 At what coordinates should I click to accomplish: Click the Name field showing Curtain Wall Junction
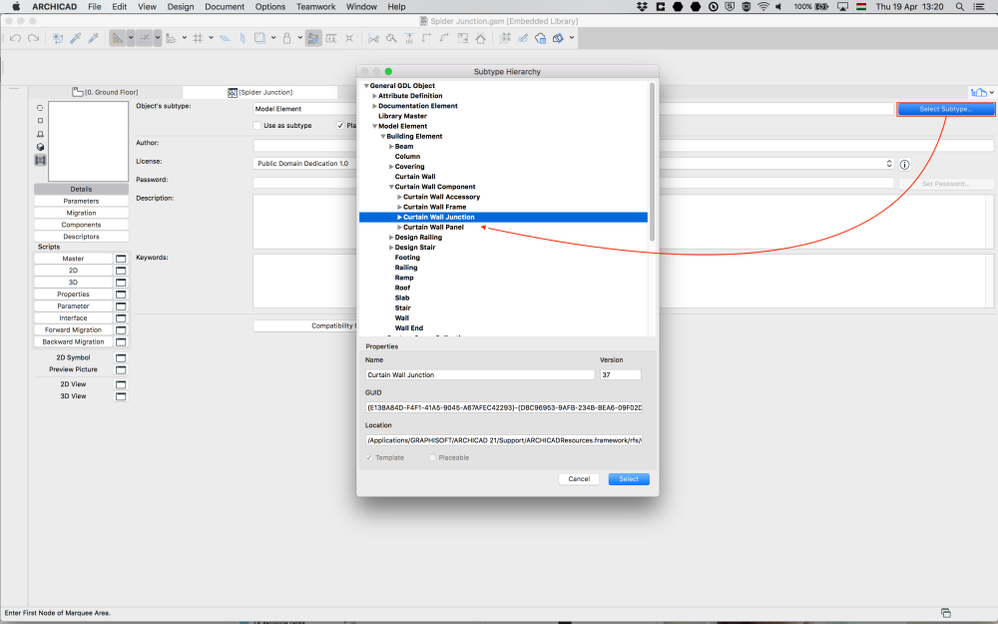tap(480, 375)
